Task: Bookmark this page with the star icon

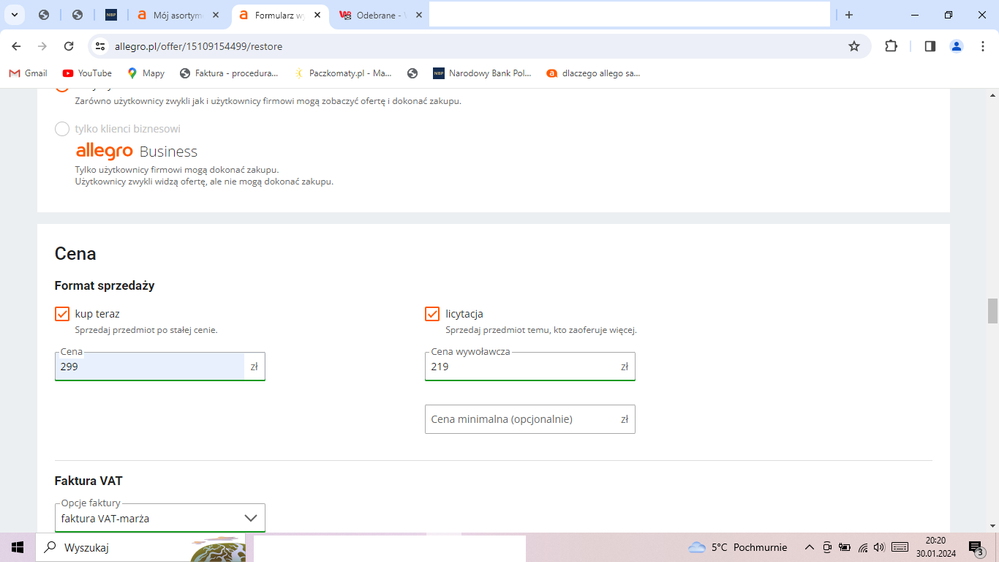Action: pos(854,46)
